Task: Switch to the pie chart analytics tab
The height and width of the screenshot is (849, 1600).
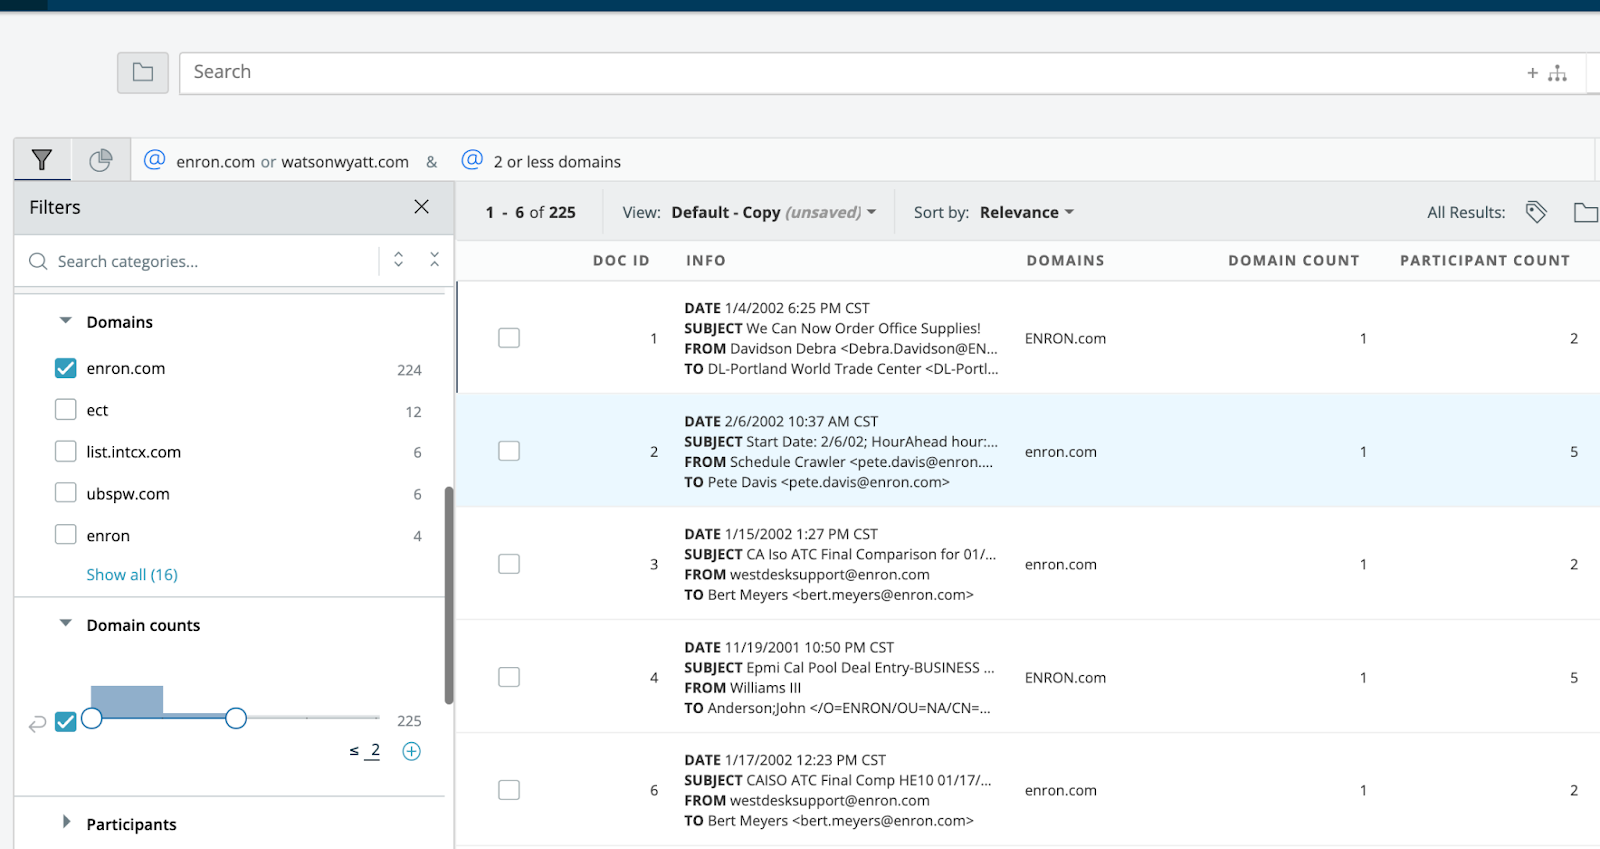Action: click(101, 160)
